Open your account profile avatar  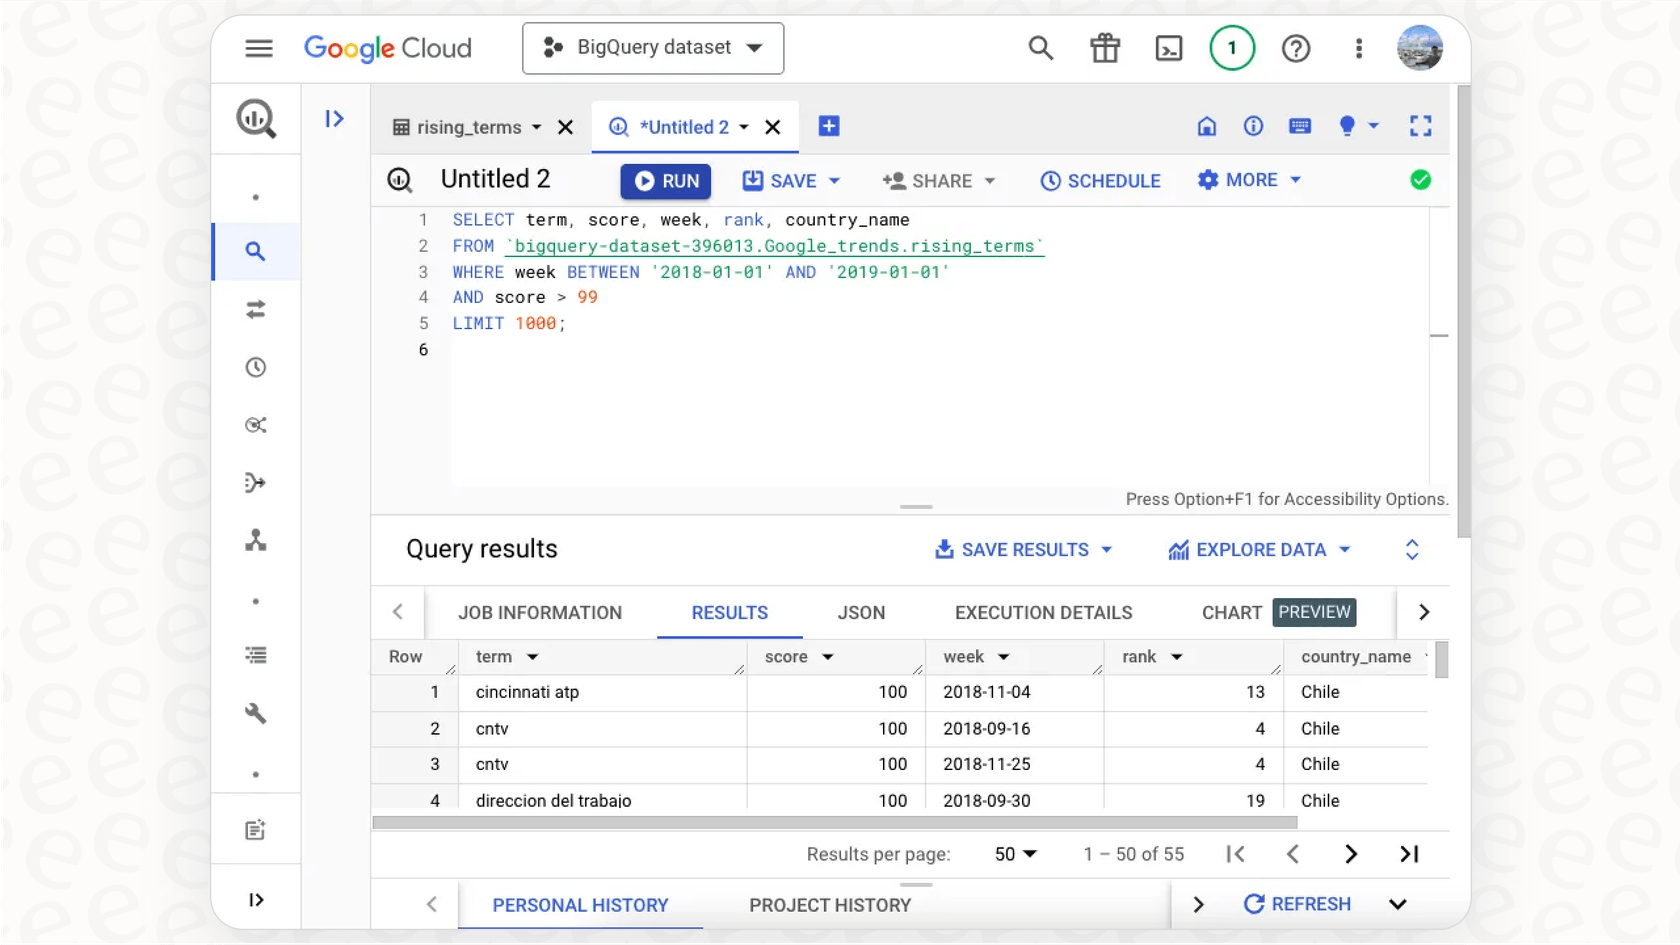coord(1420,47)
